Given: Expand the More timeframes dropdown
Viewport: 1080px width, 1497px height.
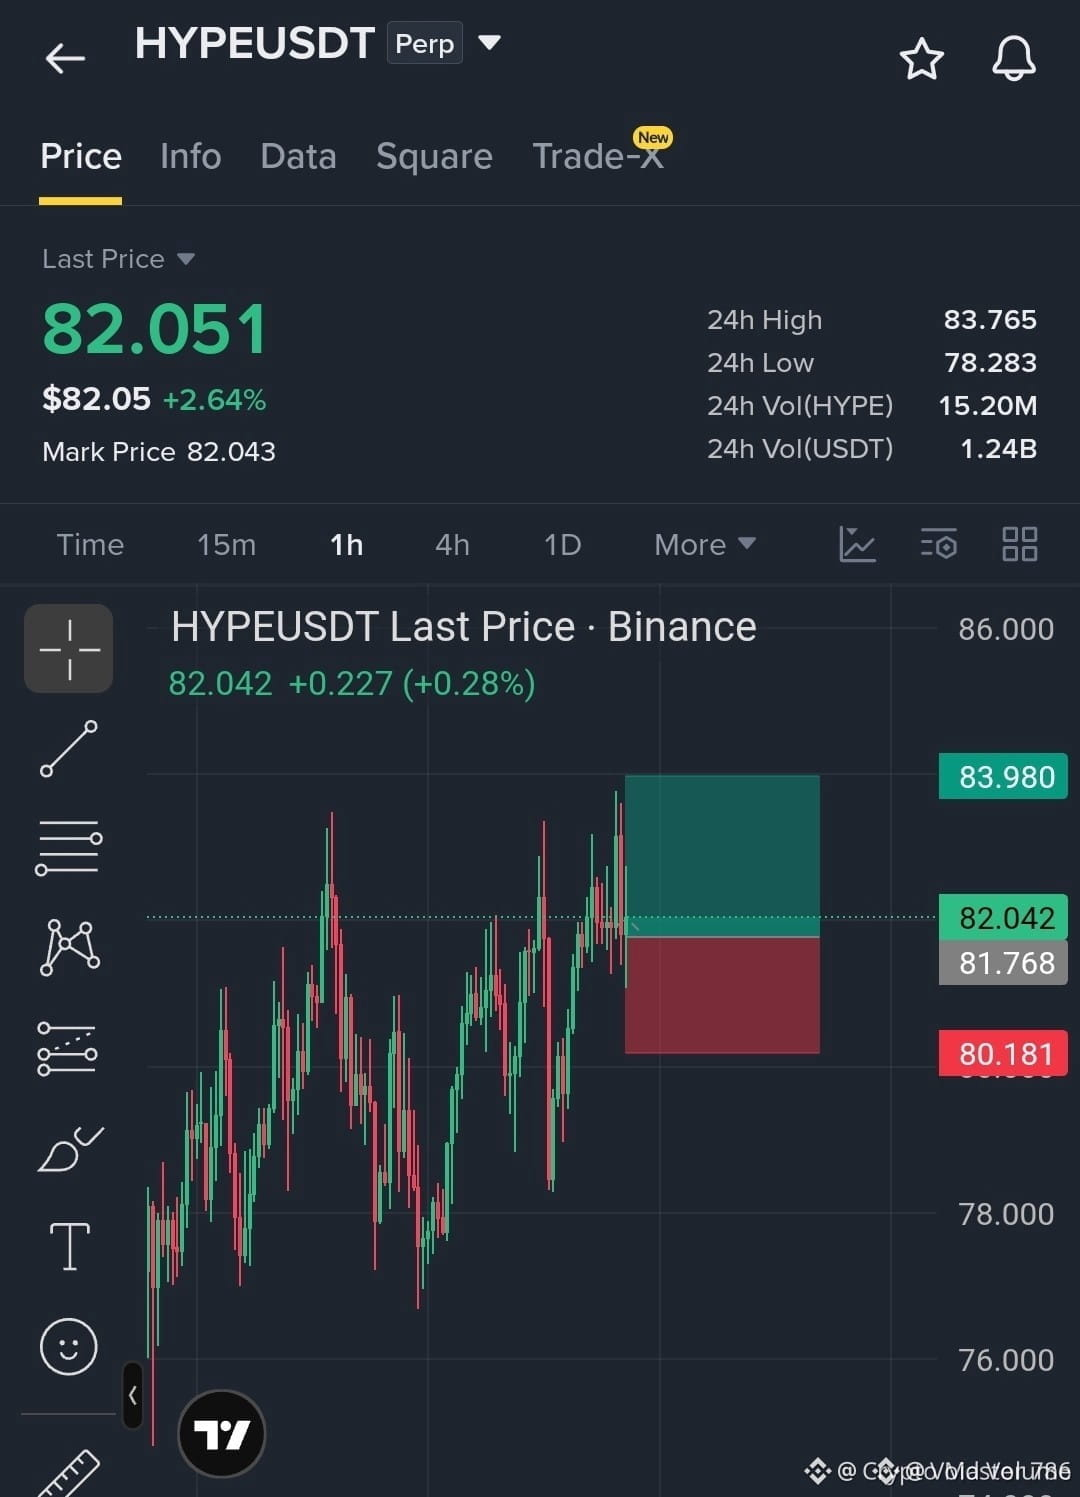Looking at the screenshot, I should click(704, 544).
